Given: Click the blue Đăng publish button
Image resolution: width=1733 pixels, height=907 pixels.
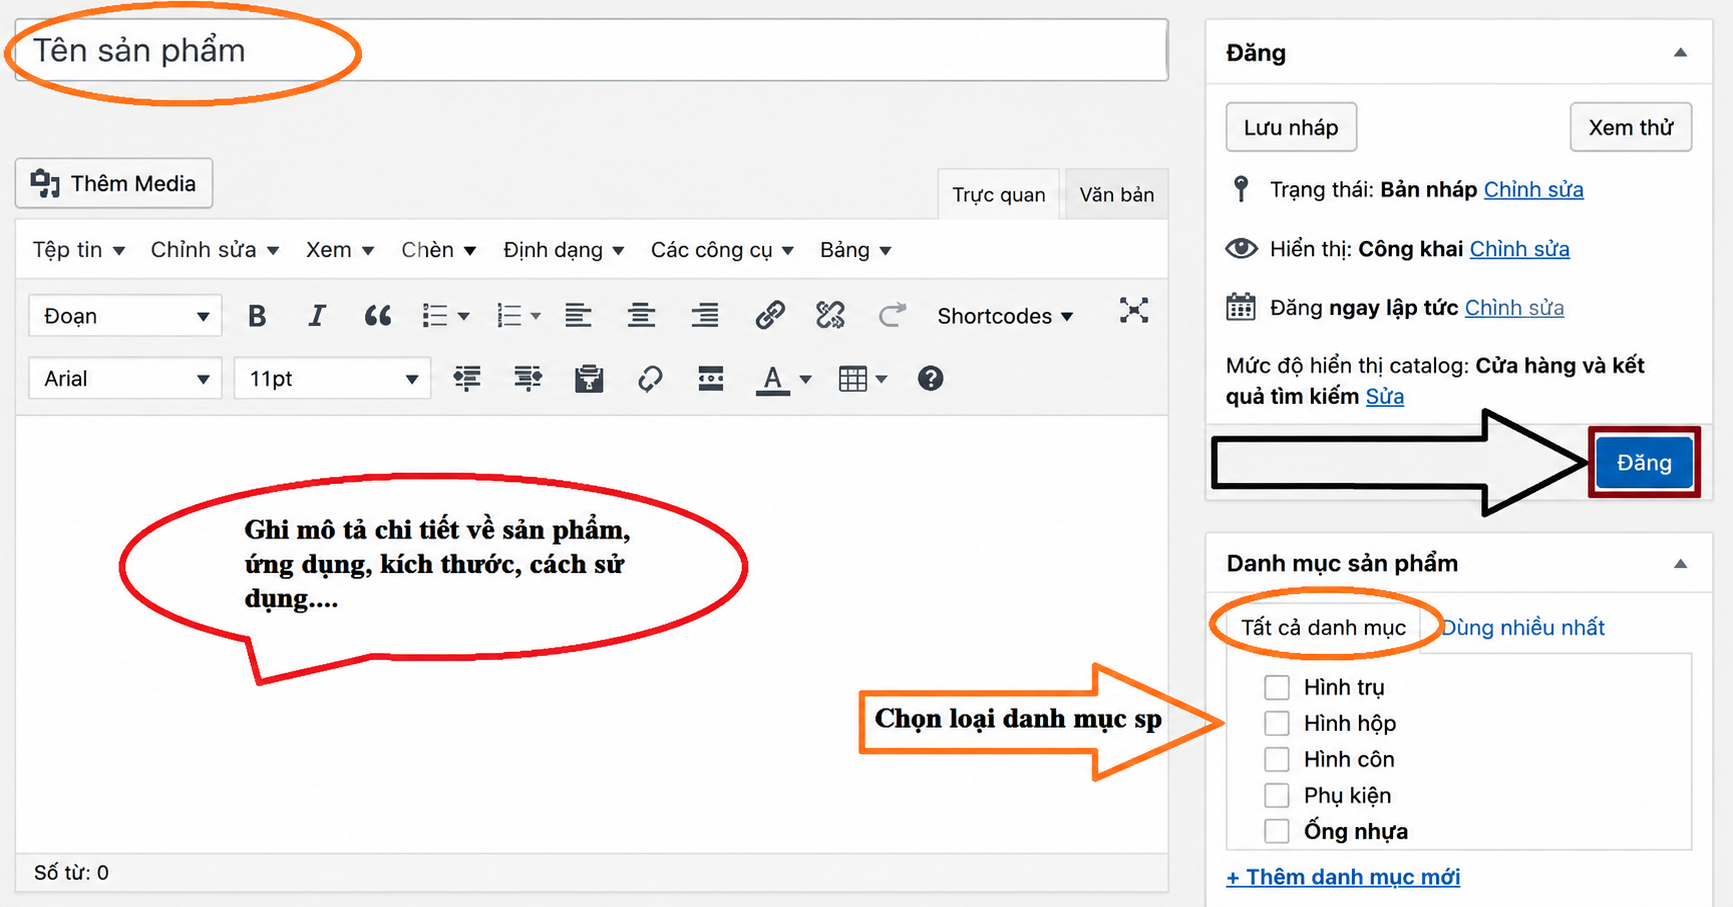Looking at the screenshot, I should pyautogui.click(x=1644, y=463).
